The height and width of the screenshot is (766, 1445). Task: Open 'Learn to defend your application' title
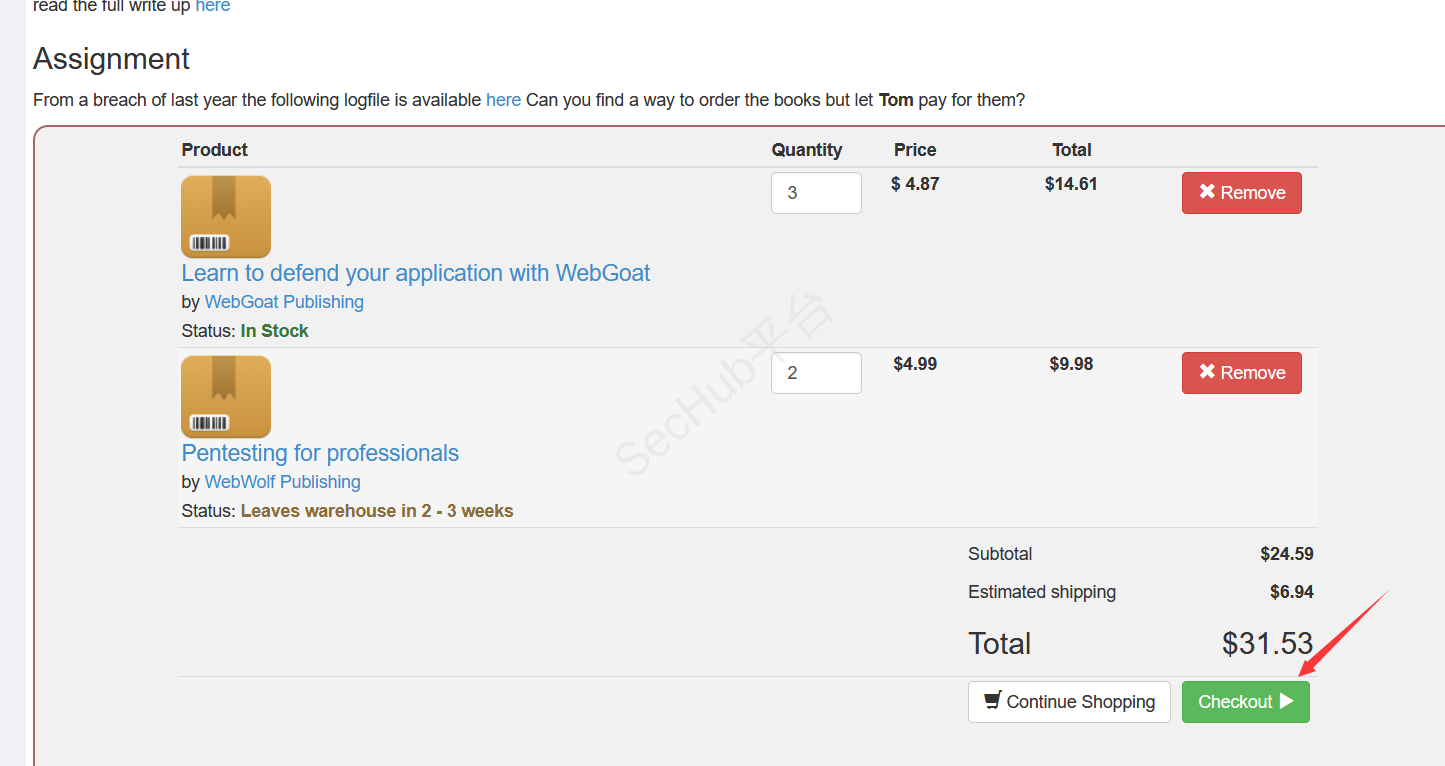click(x=416, y=273)
